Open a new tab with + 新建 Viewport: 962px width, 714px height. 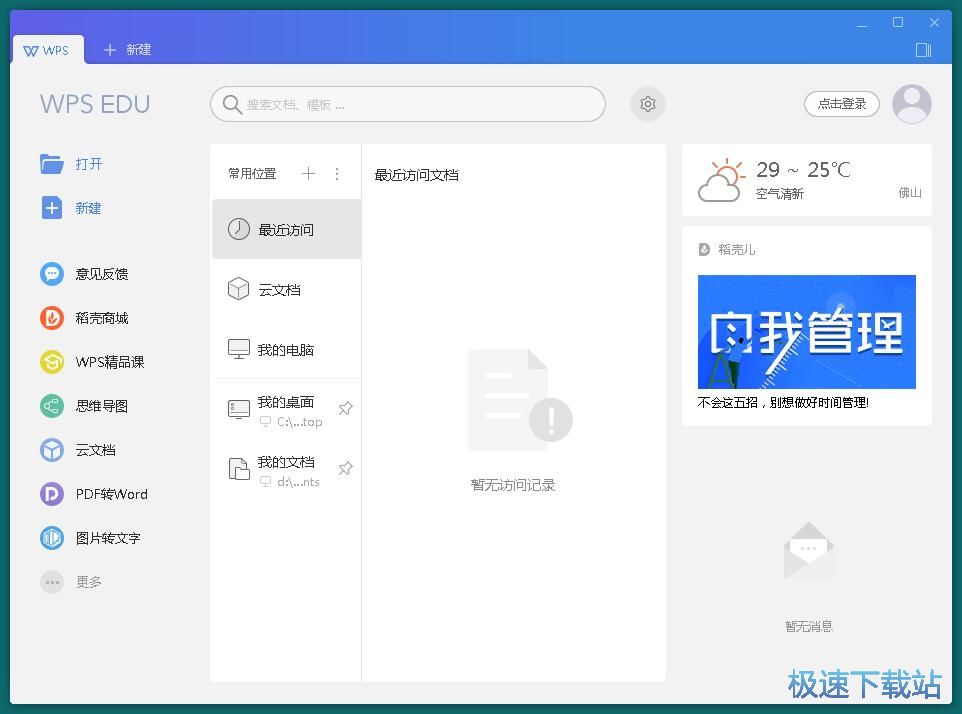point(128,50)
